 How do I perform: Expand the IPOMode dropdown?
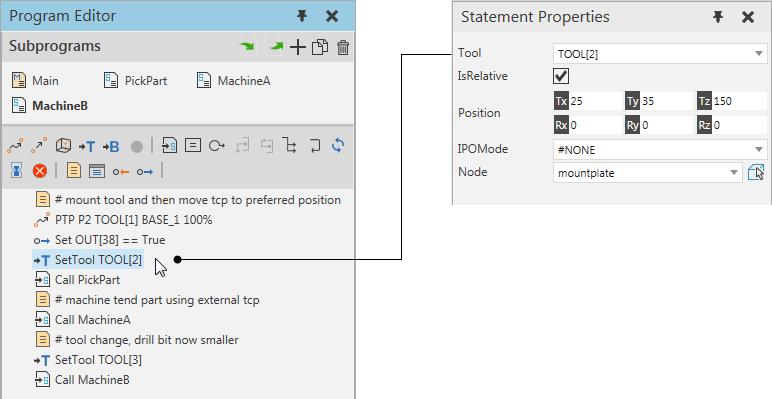(660, 149)
